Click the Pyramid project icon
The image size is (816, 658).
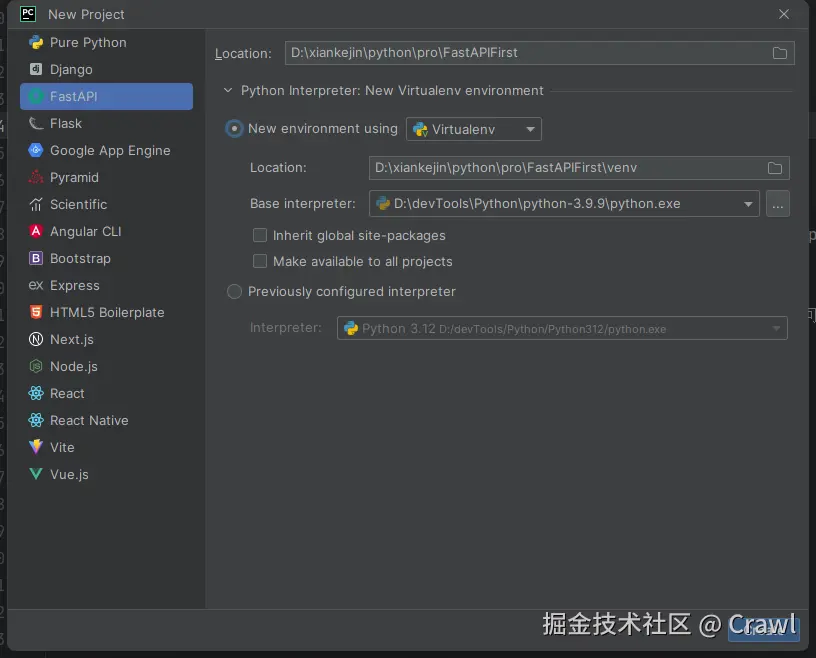(x=36, y=178)
